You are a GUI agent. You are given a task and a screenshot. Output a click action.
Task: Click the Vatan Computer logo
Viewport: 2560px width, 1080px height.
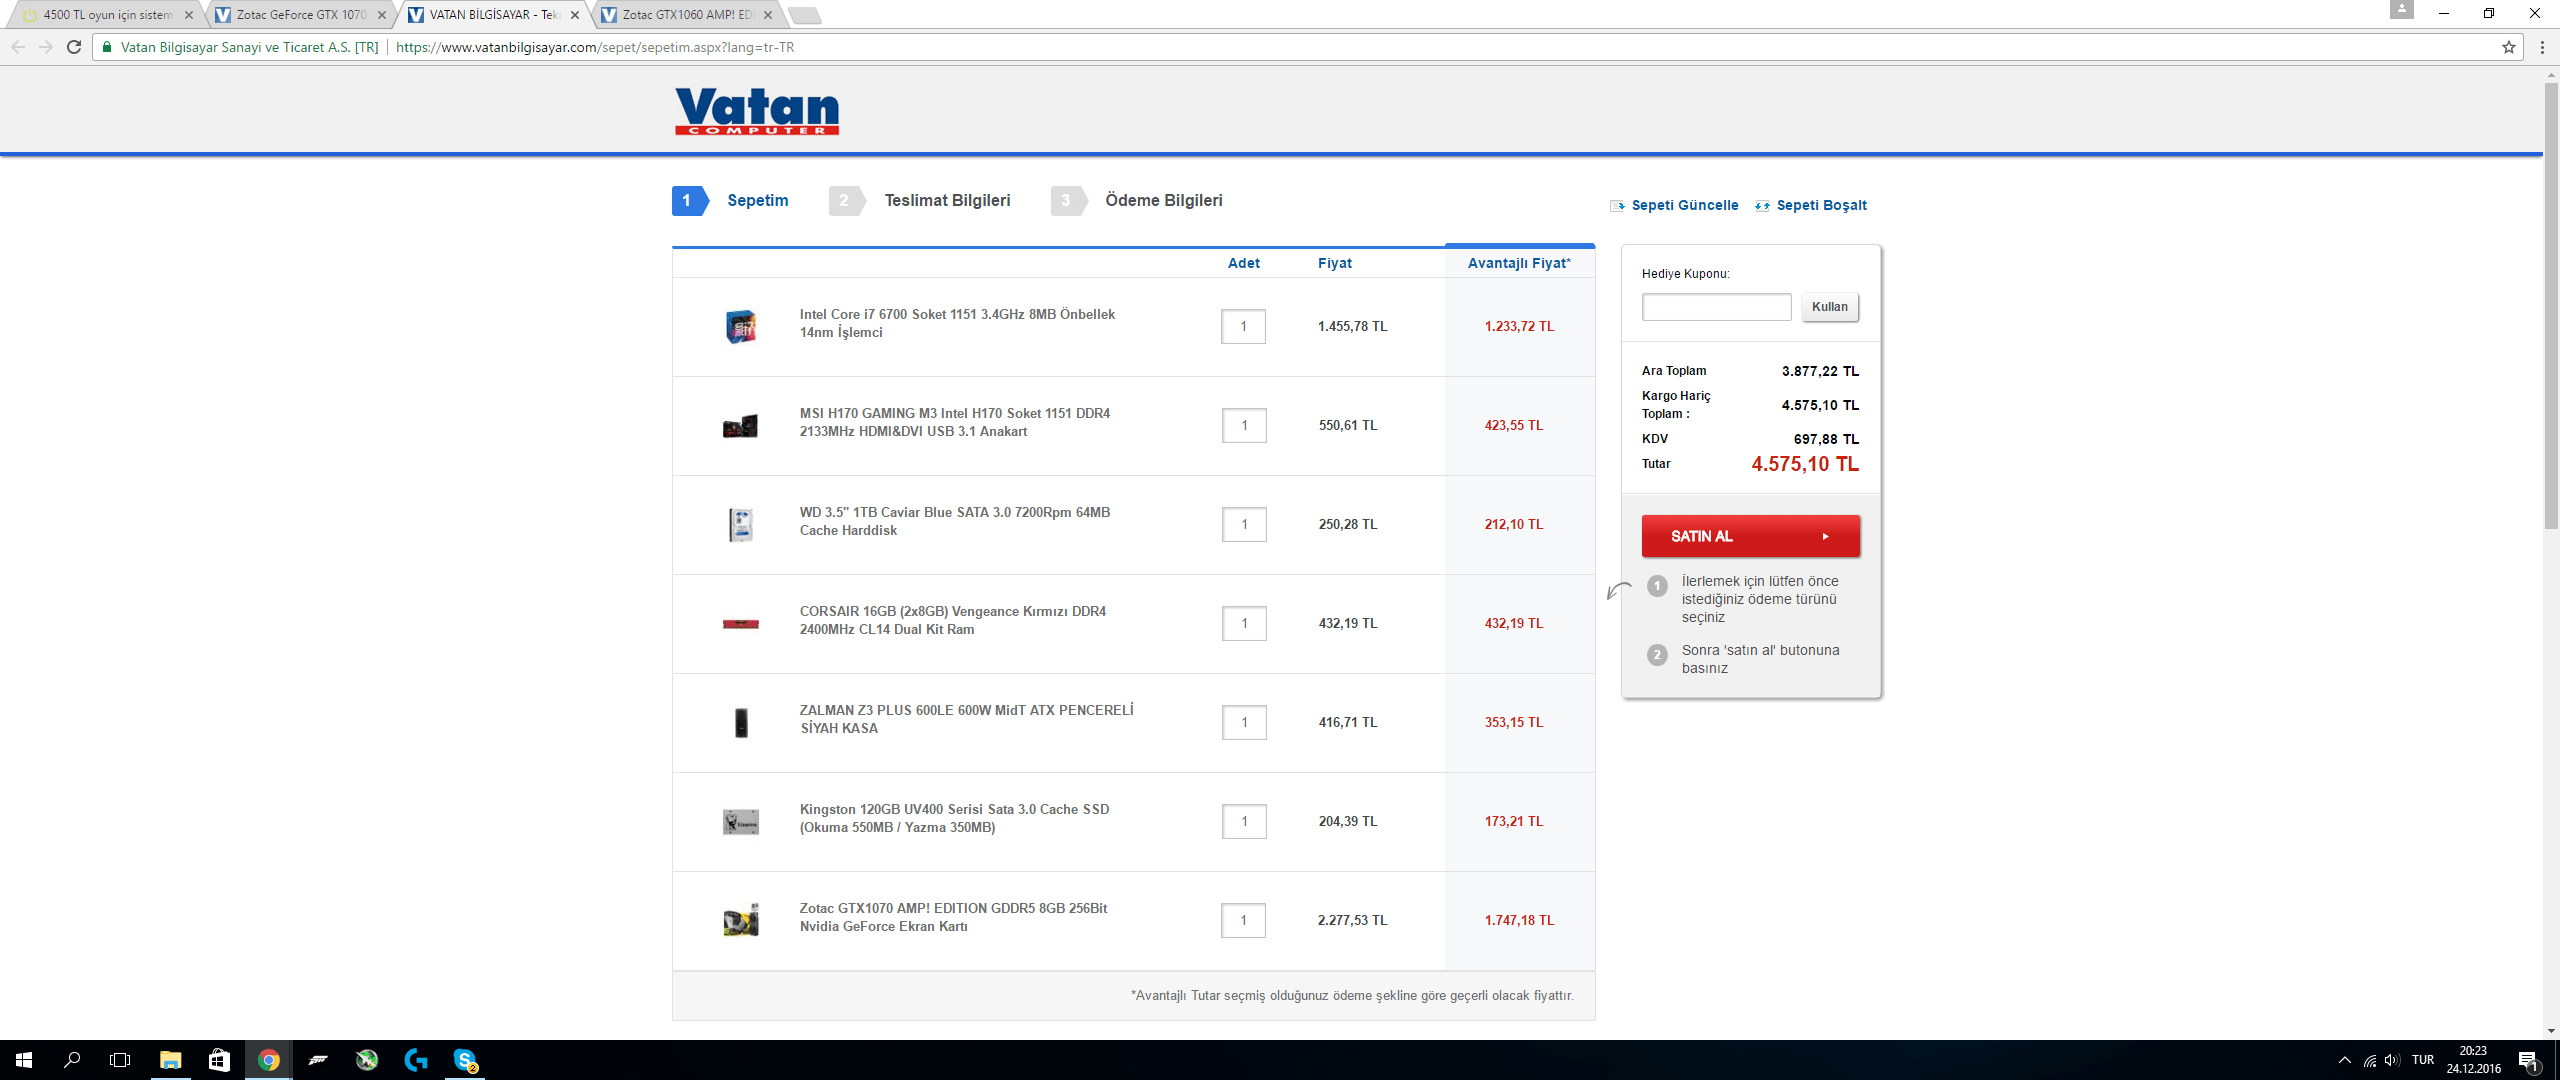[x=756, y=111]
